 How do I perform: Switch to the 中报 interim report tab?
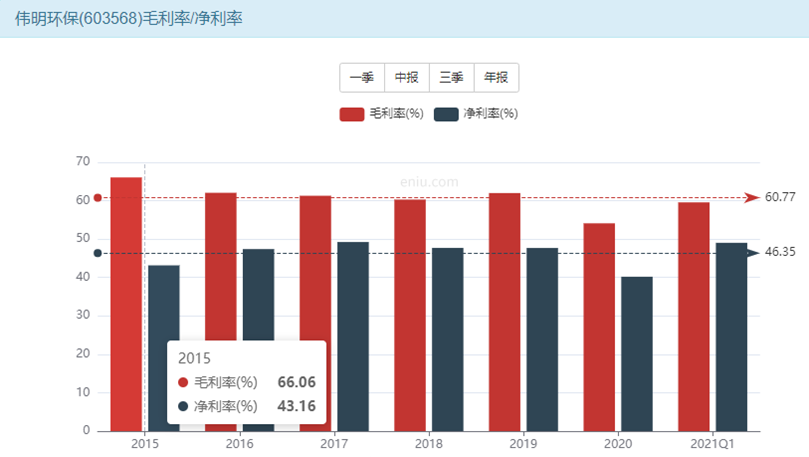click(407, 78)
